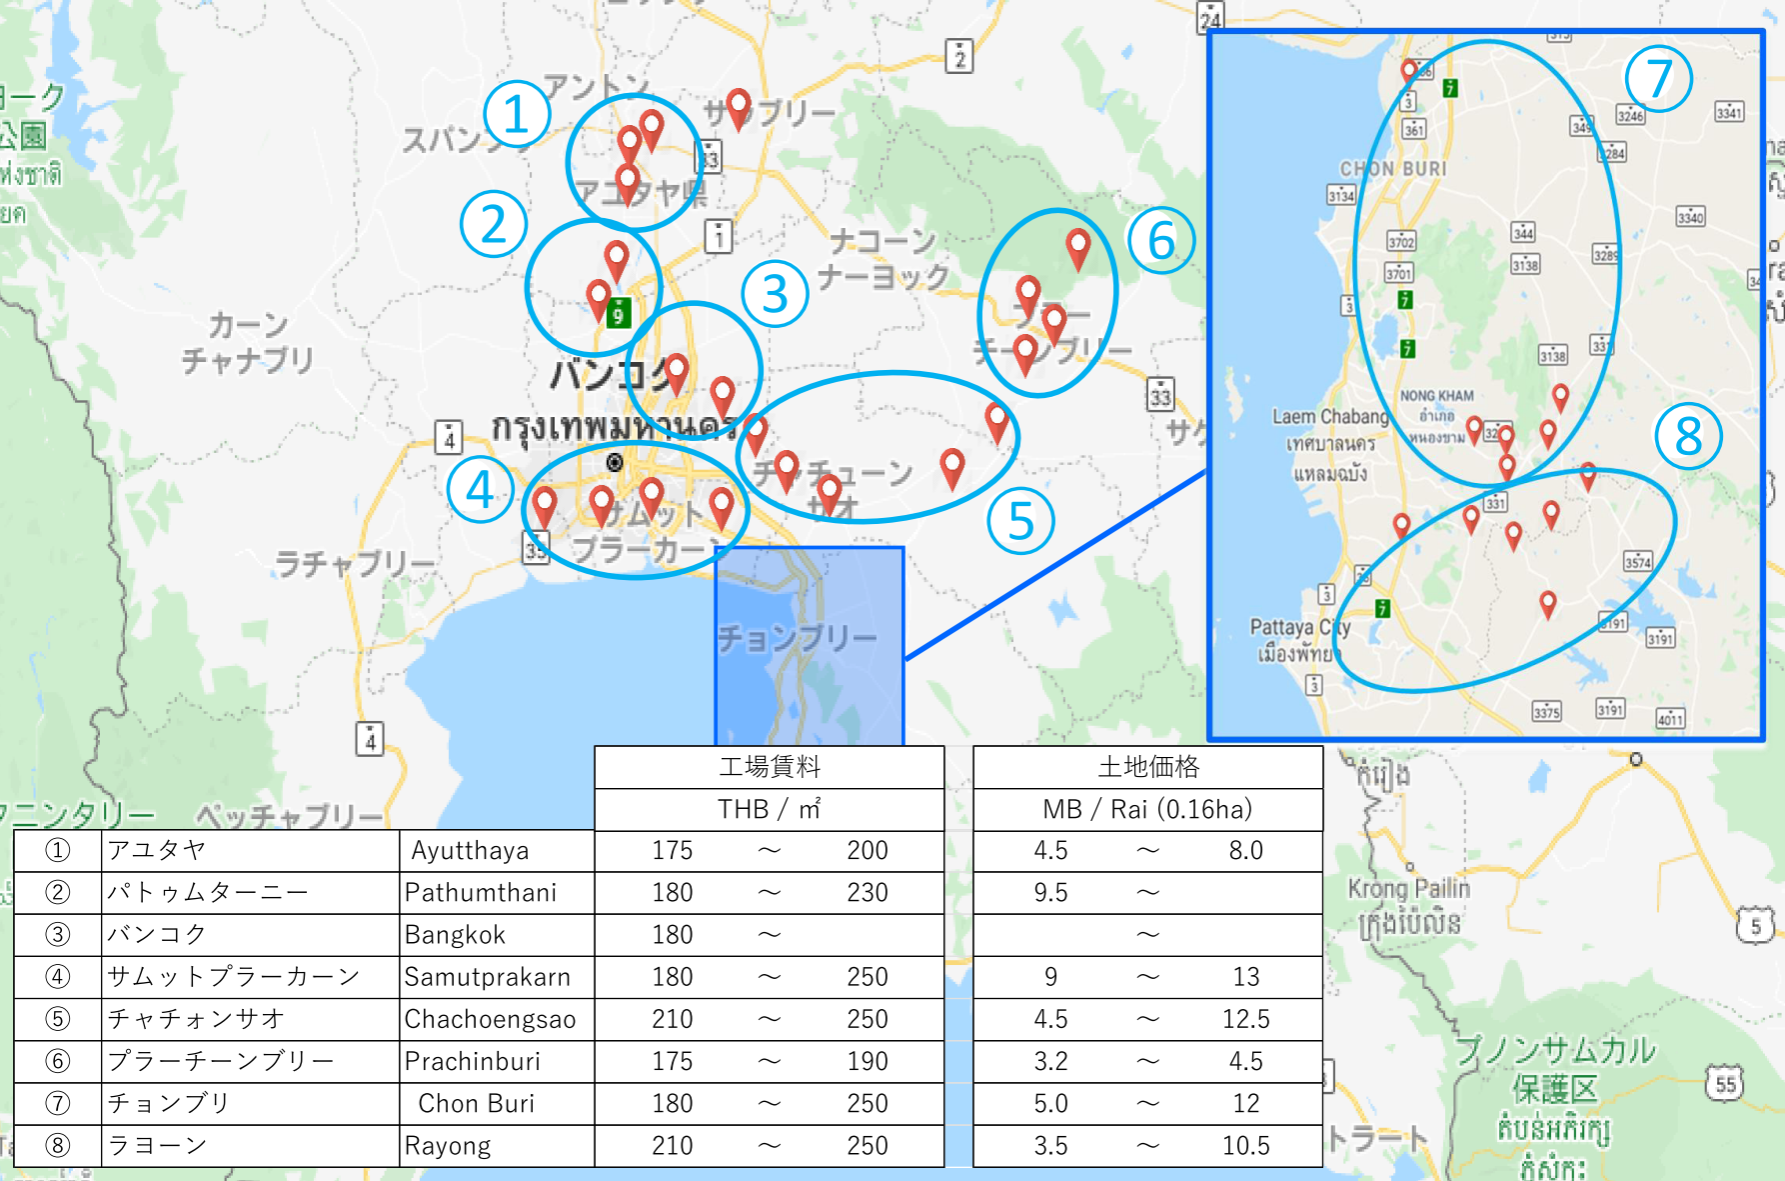Click the green route 7 marker near Chon Buri
Image resolution: width=1785 pixels, height=1181 pixels.
click(x=1448, y=88)
